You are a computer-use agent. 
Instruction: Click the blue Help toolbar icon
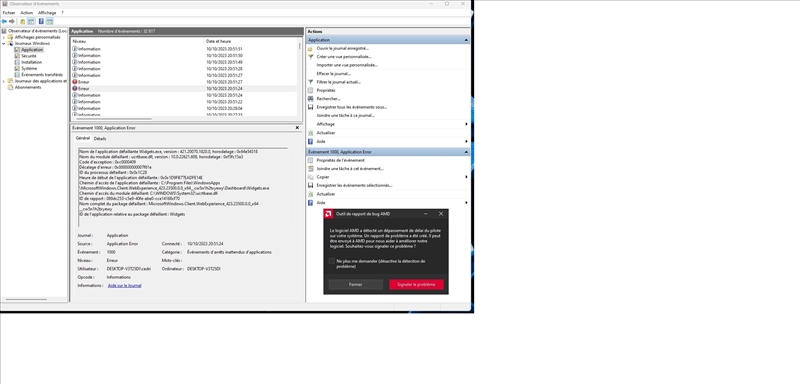pyautogui.click(x=41, y=21)
